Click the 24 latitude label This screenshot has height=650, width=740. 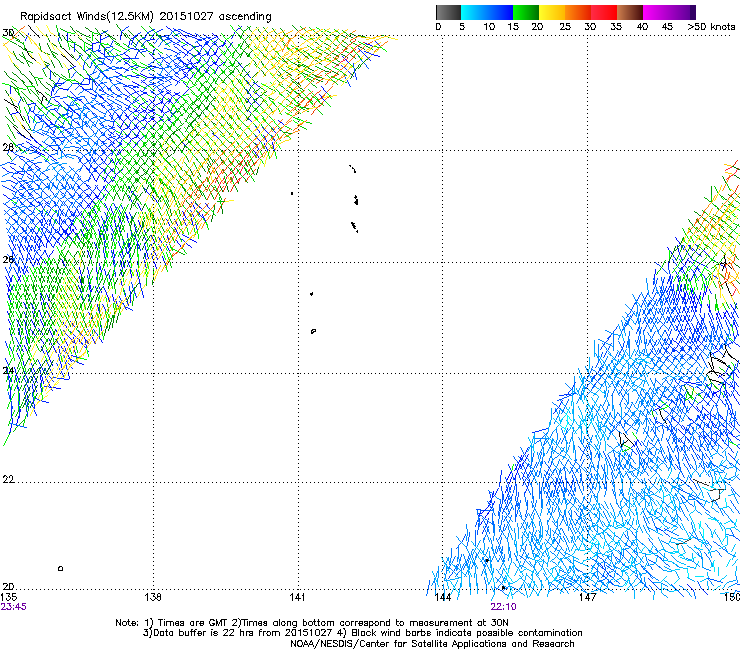[8, 371]
